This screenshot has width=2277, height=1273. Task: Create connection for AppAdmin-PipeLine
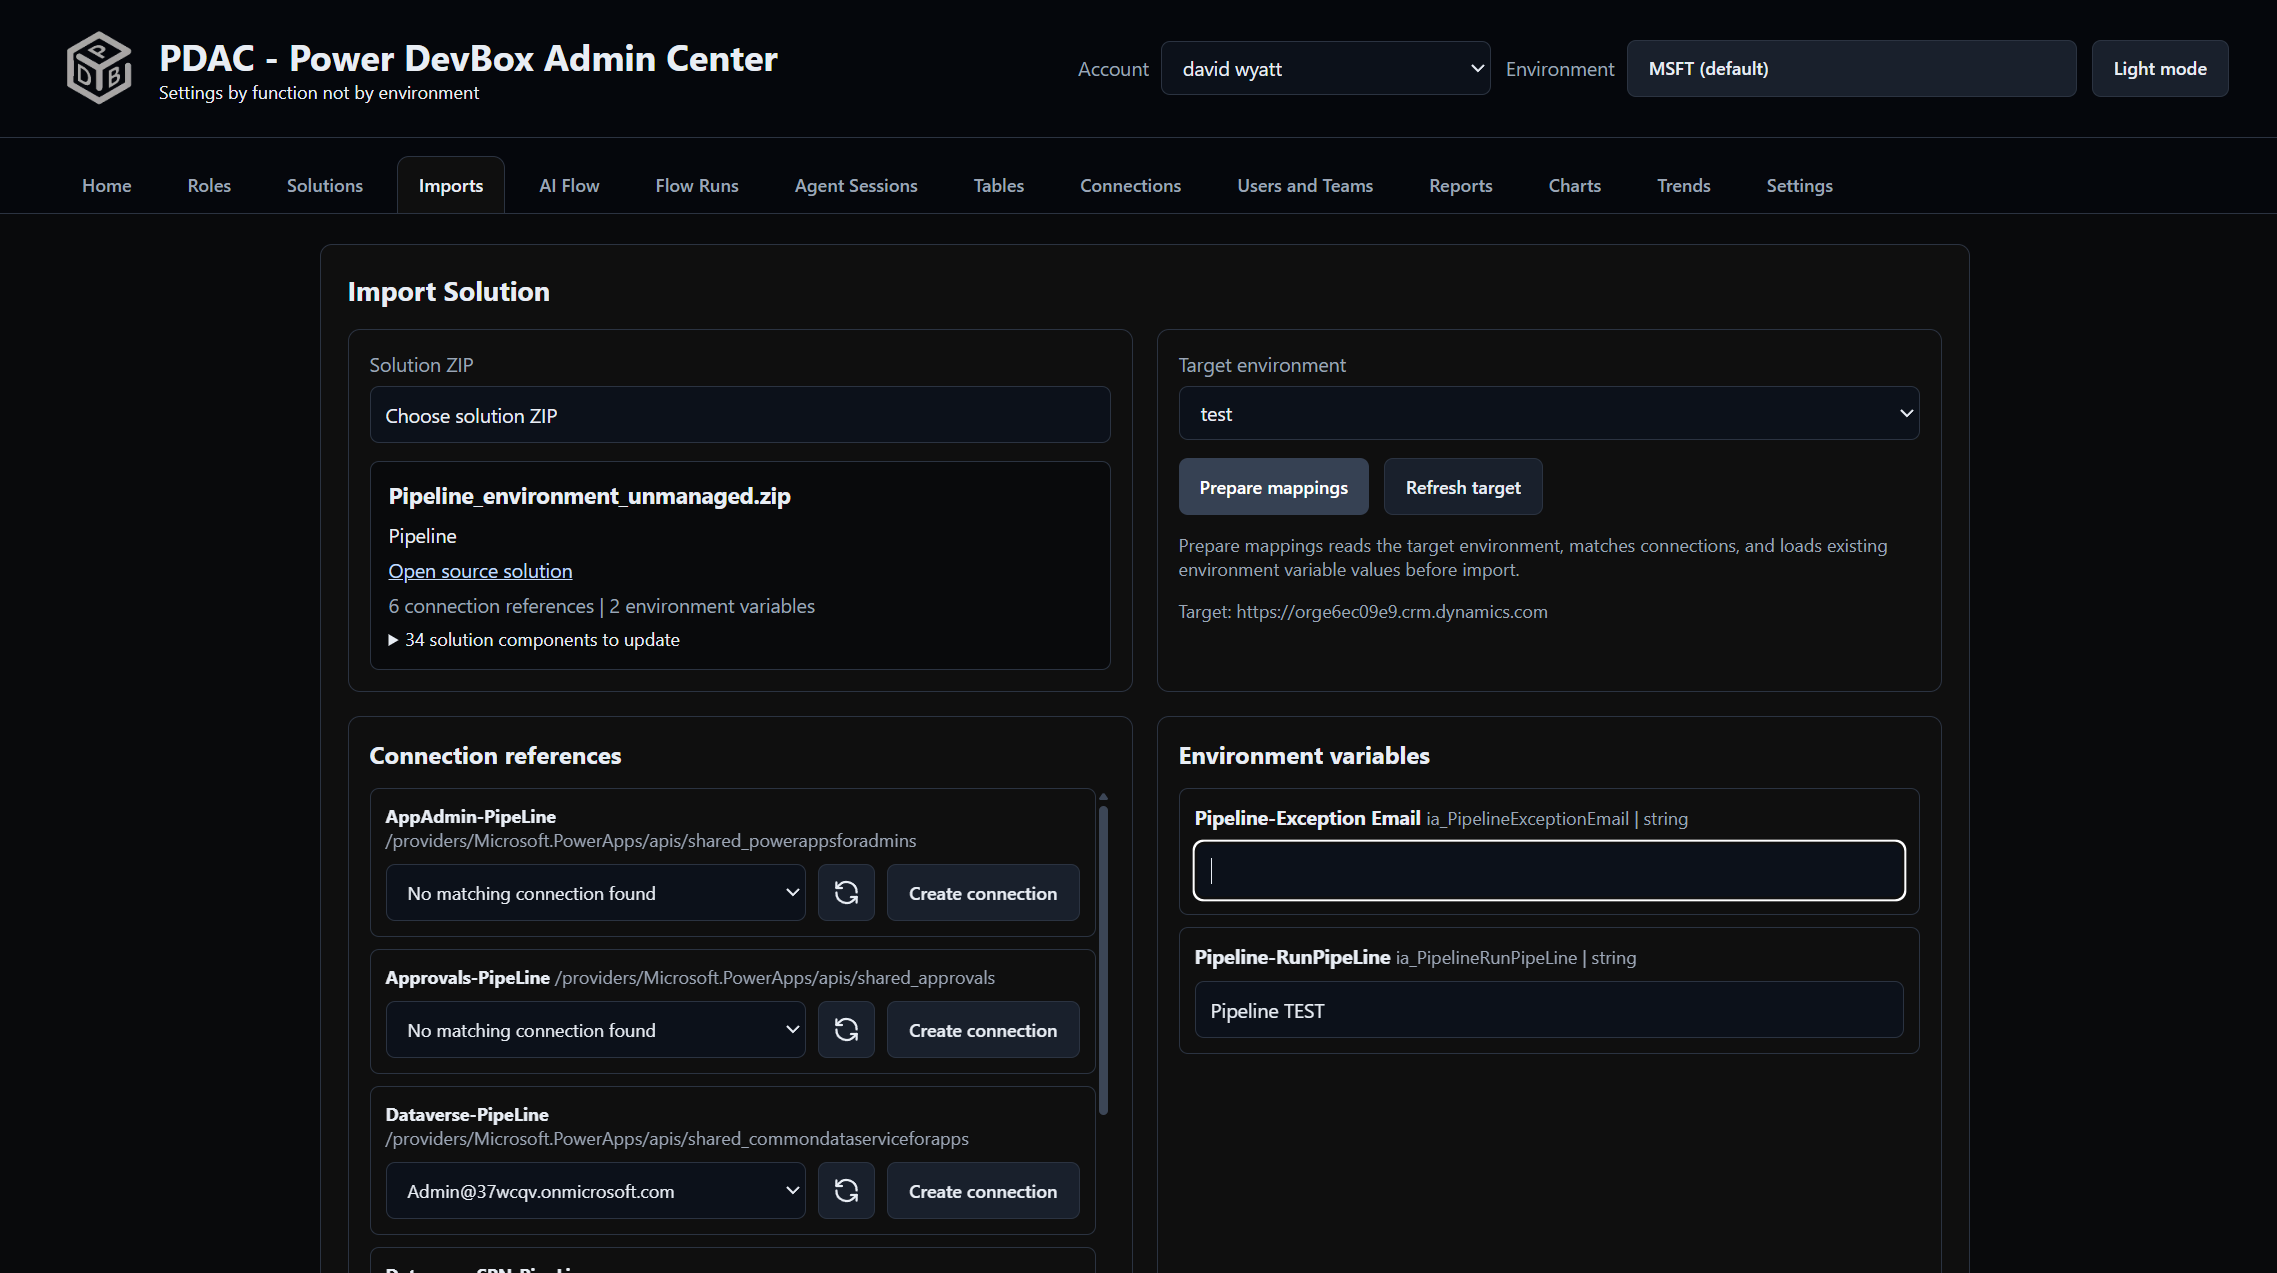[x=983, y=893]
